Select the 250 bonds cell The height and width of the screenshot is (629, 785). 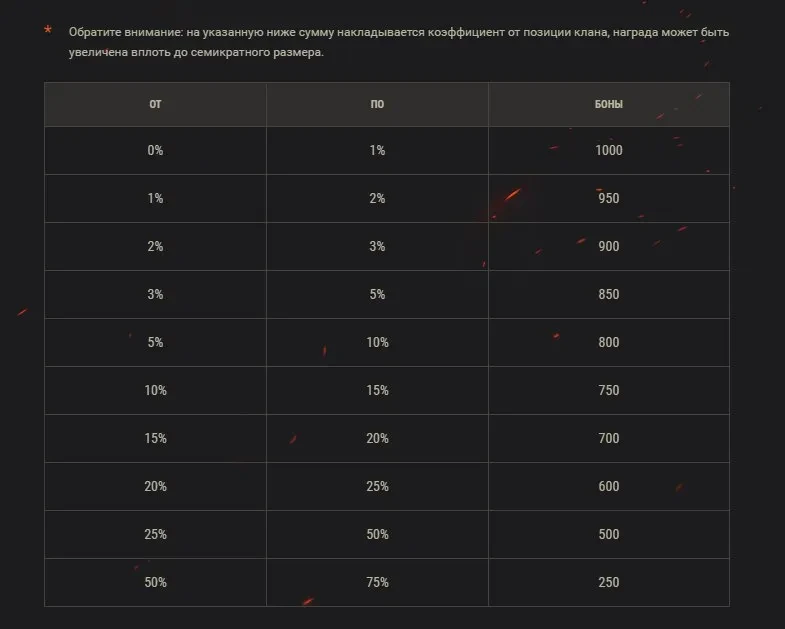point(608,582)
